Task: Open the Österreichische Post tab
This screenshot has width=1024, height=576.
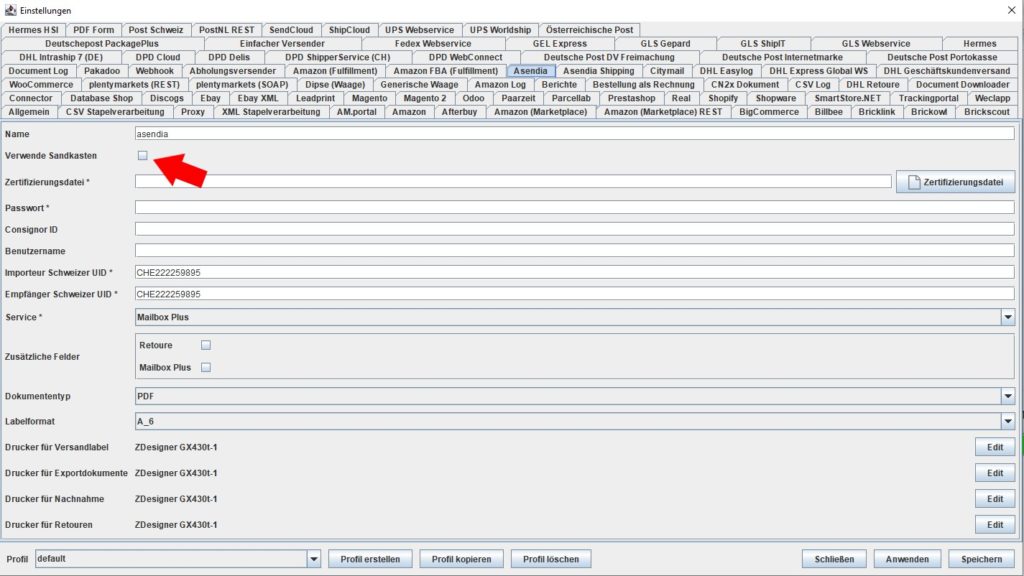Action: (589, 30)
